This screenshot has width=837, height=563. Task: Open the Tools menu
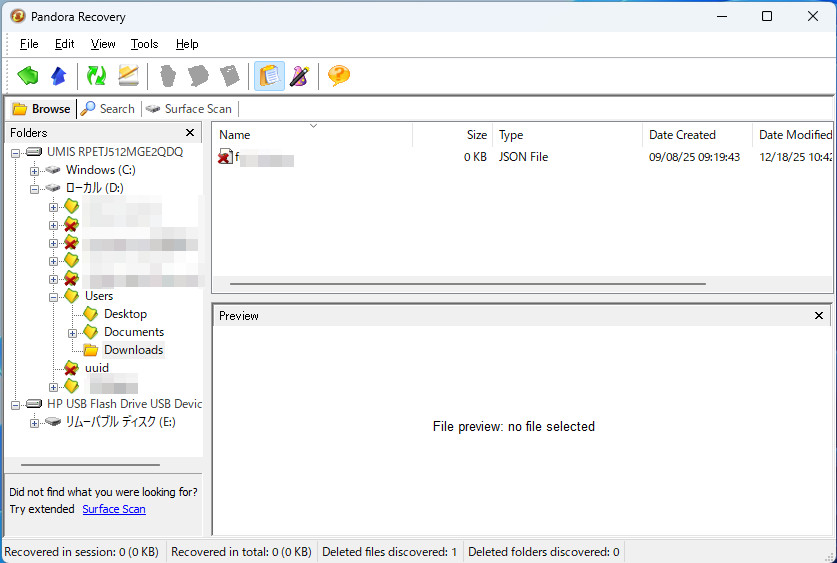(144, 44)
